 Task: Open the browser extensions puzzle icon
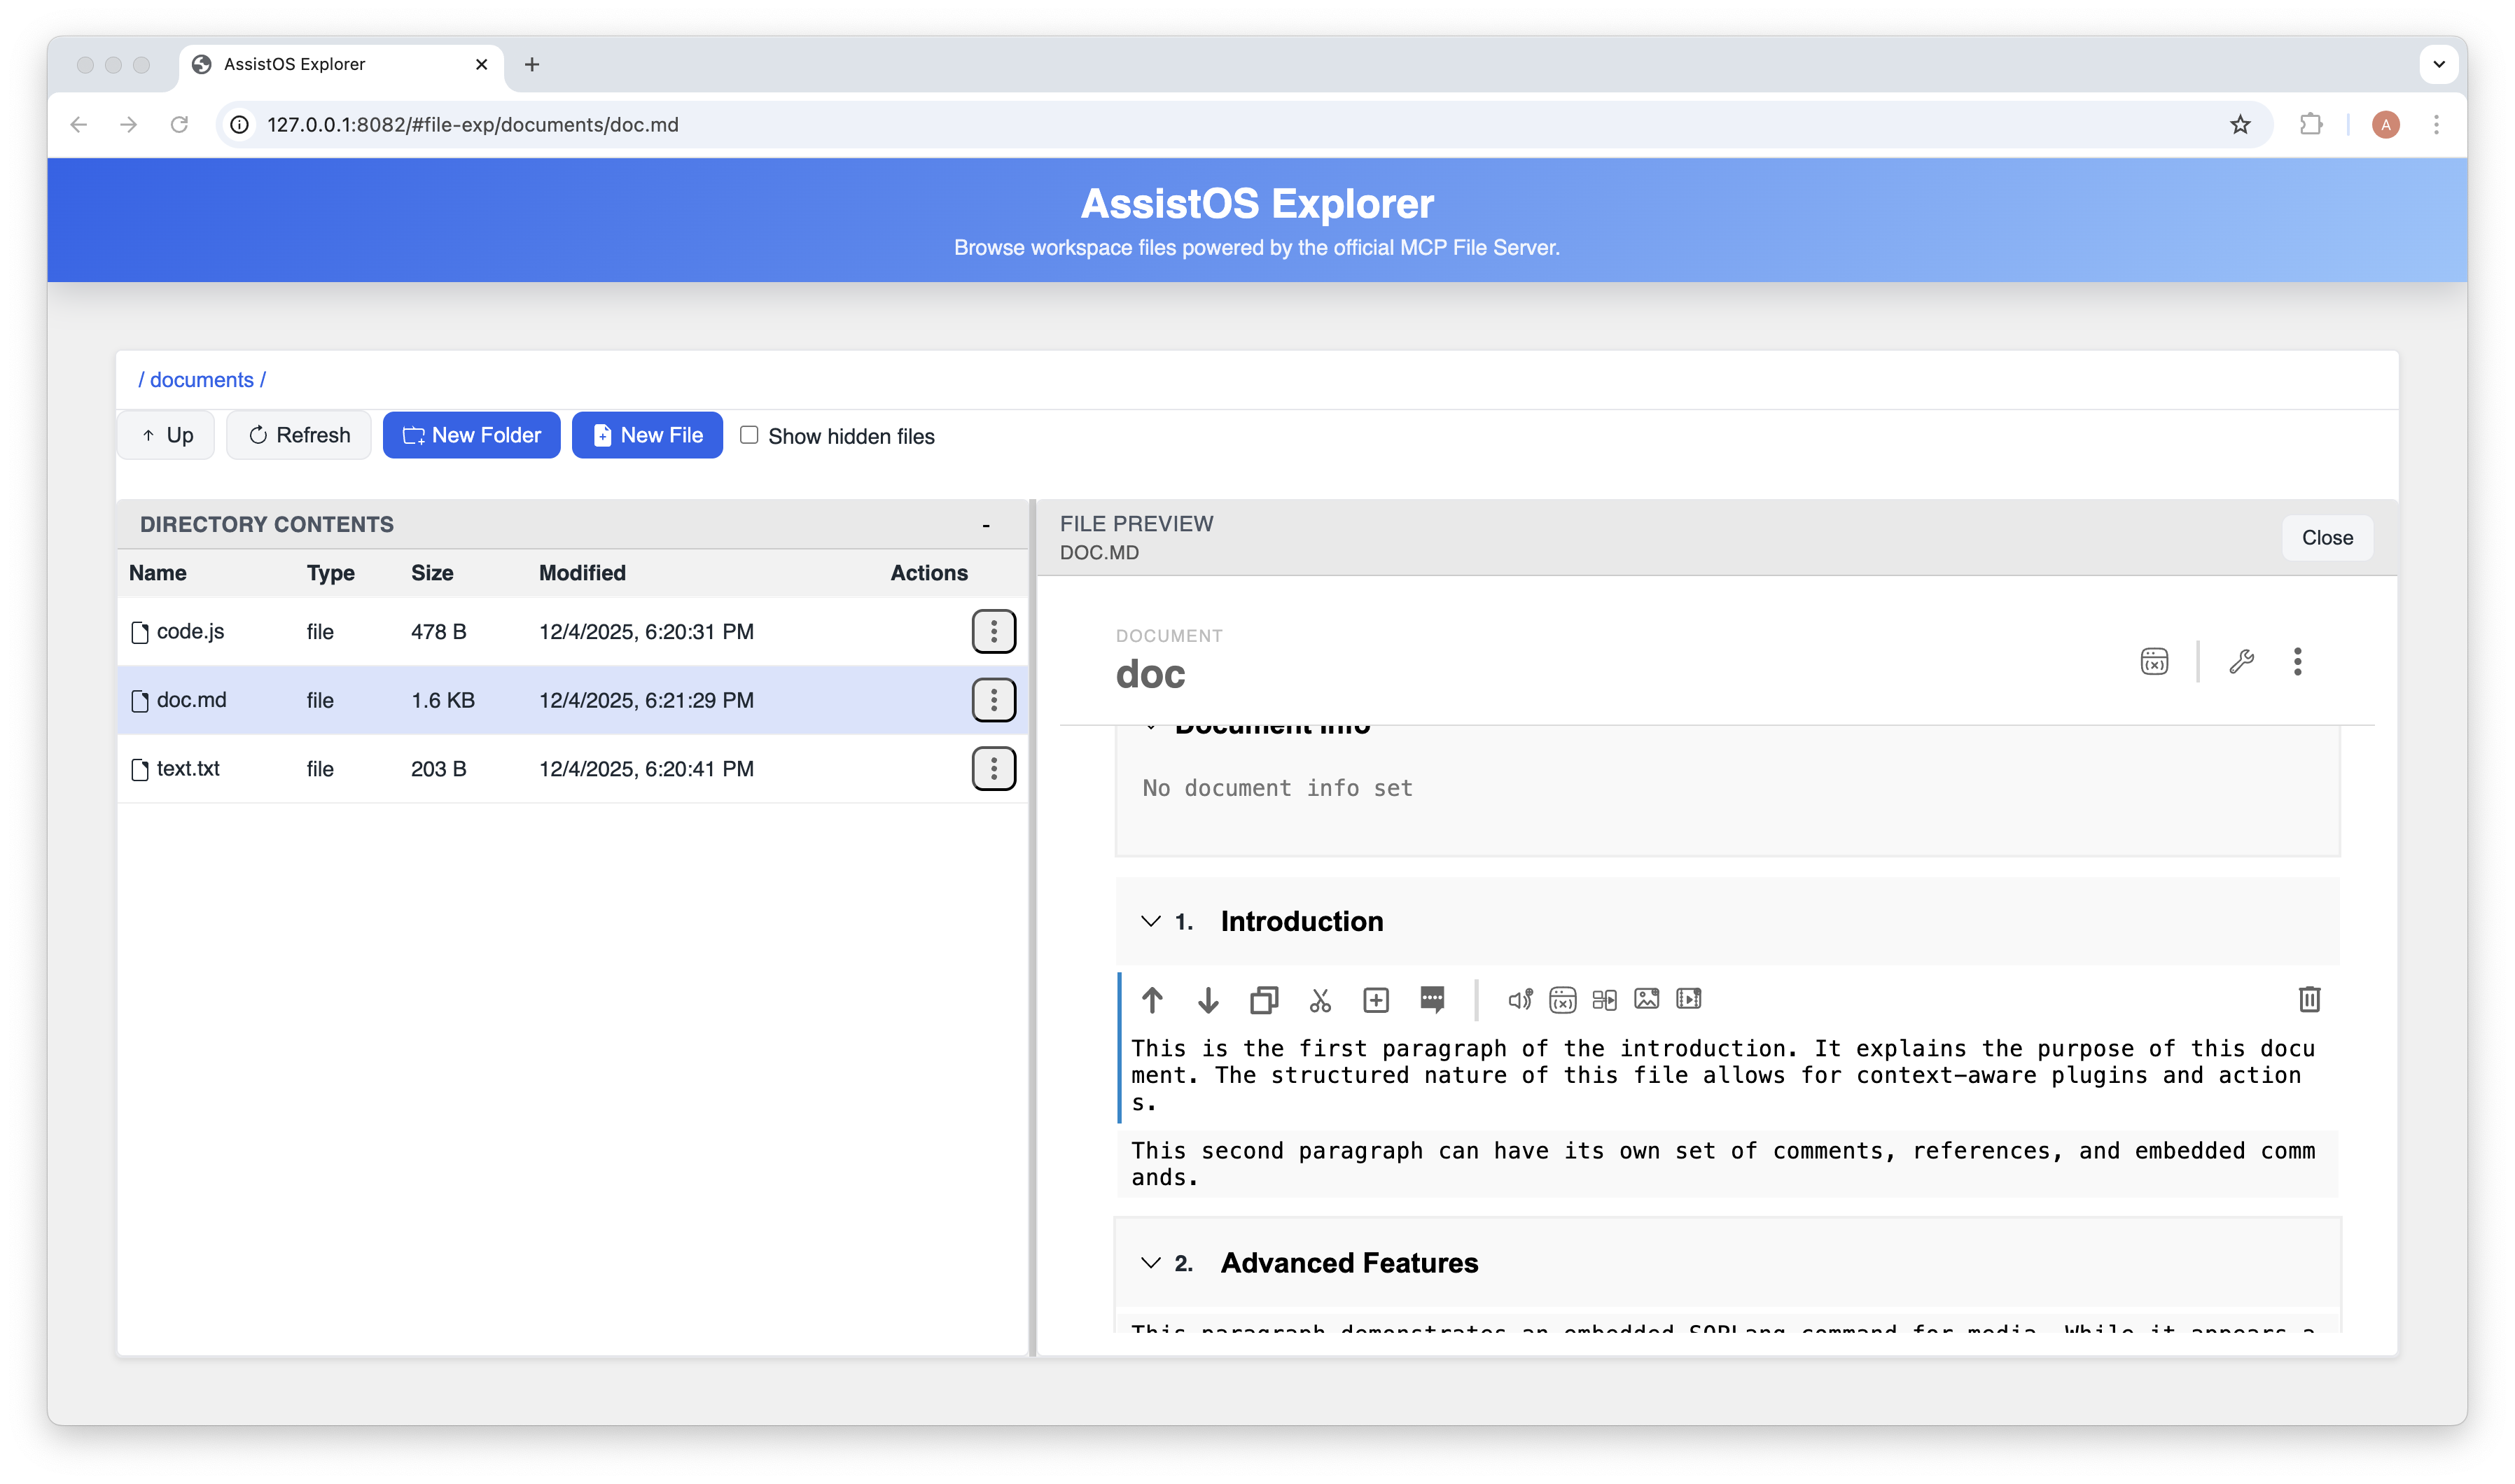click(2311, 124)
